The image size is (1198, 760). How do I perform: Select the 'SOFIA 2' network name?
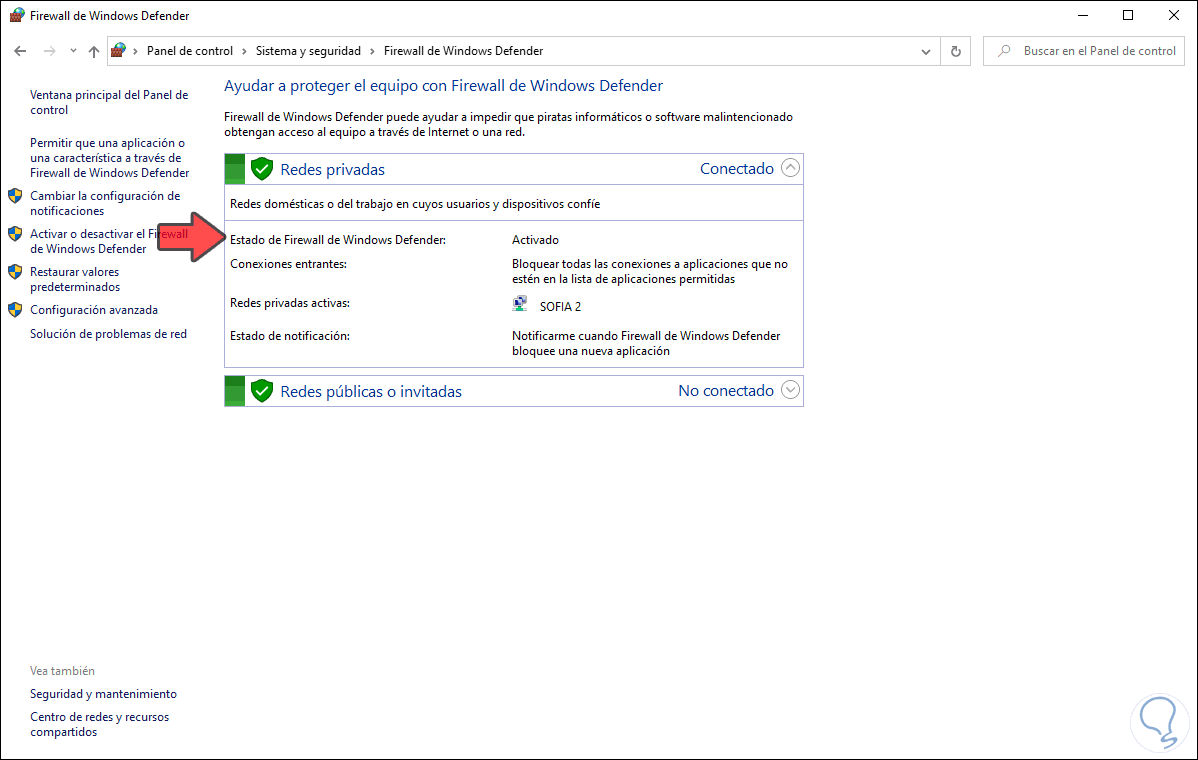click(560, 306)
